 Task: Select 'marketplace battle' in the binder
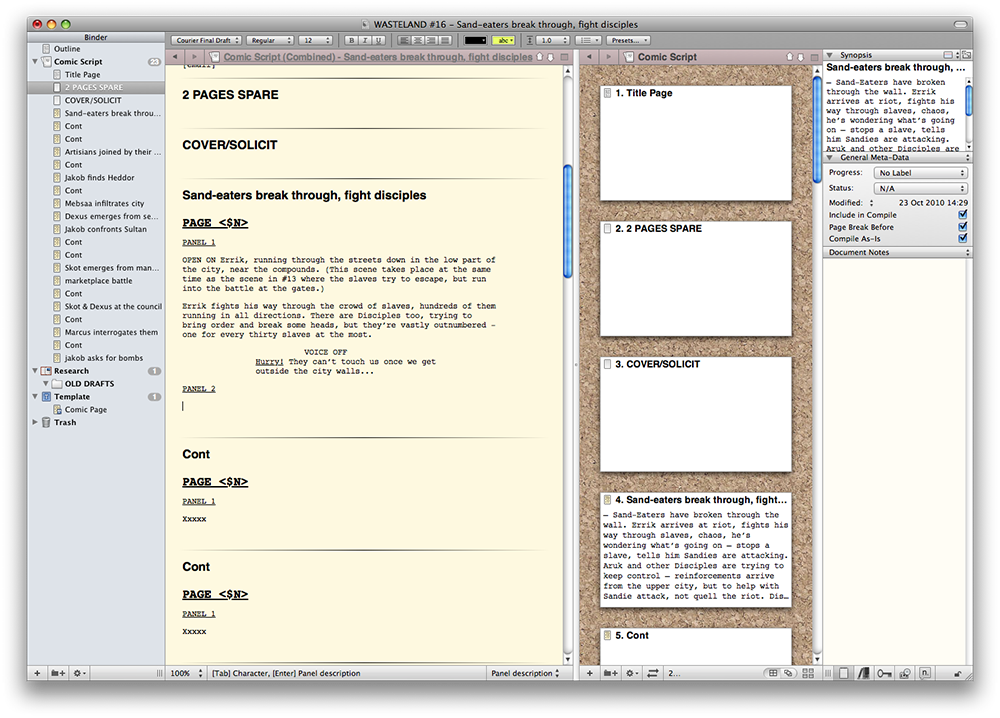pyautogui.click(x=98, y=281)
